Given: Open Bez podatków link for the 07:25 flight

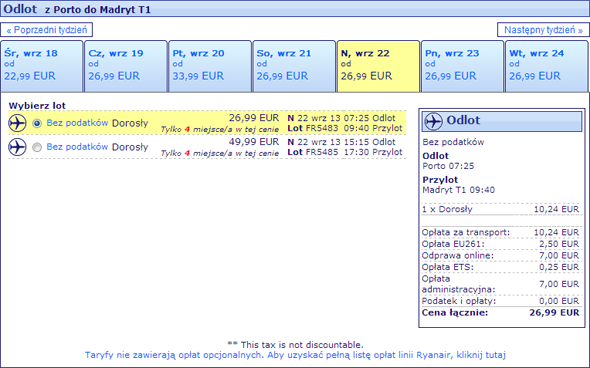Looking at the screenshot, I should coord(77,123).
